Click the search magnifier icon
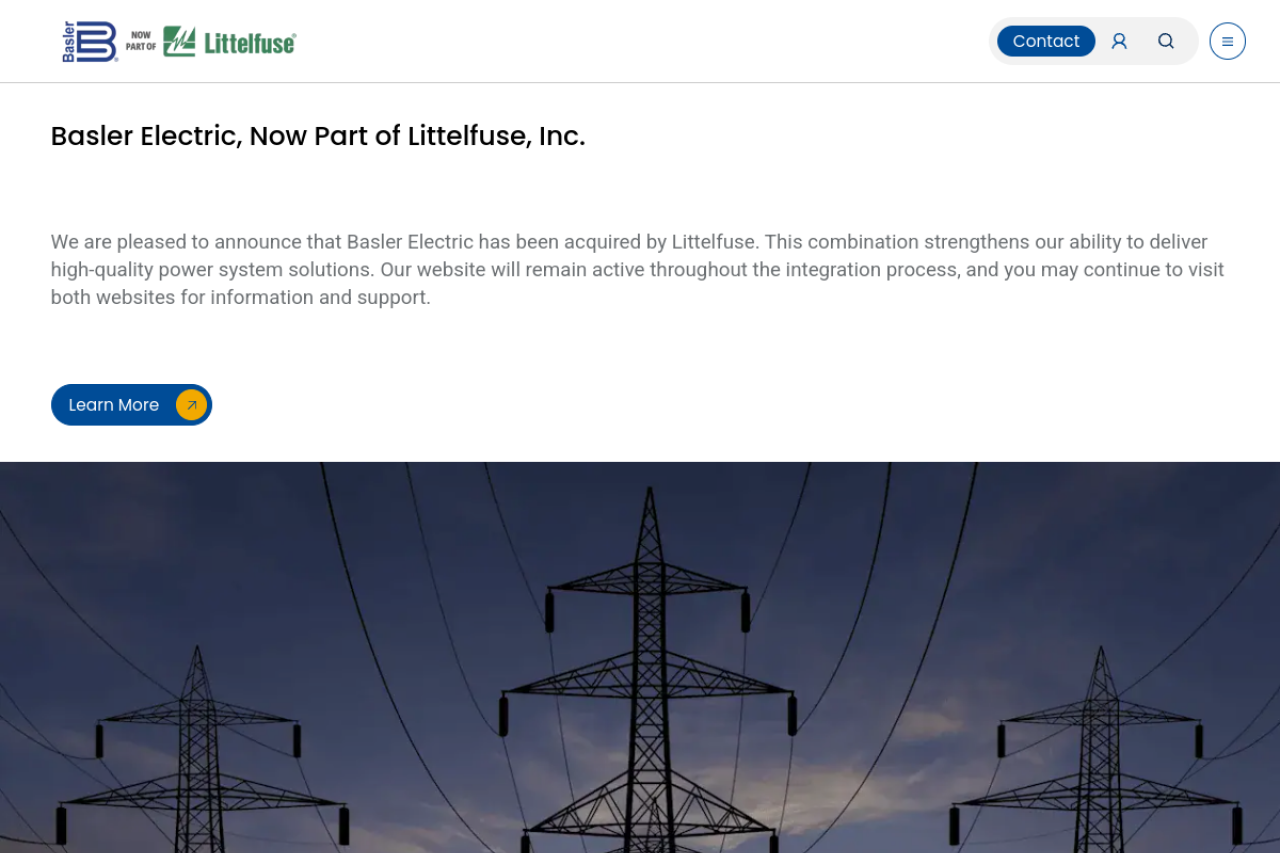Viewport: 1280px width, 853px height. pos(1166,41)
